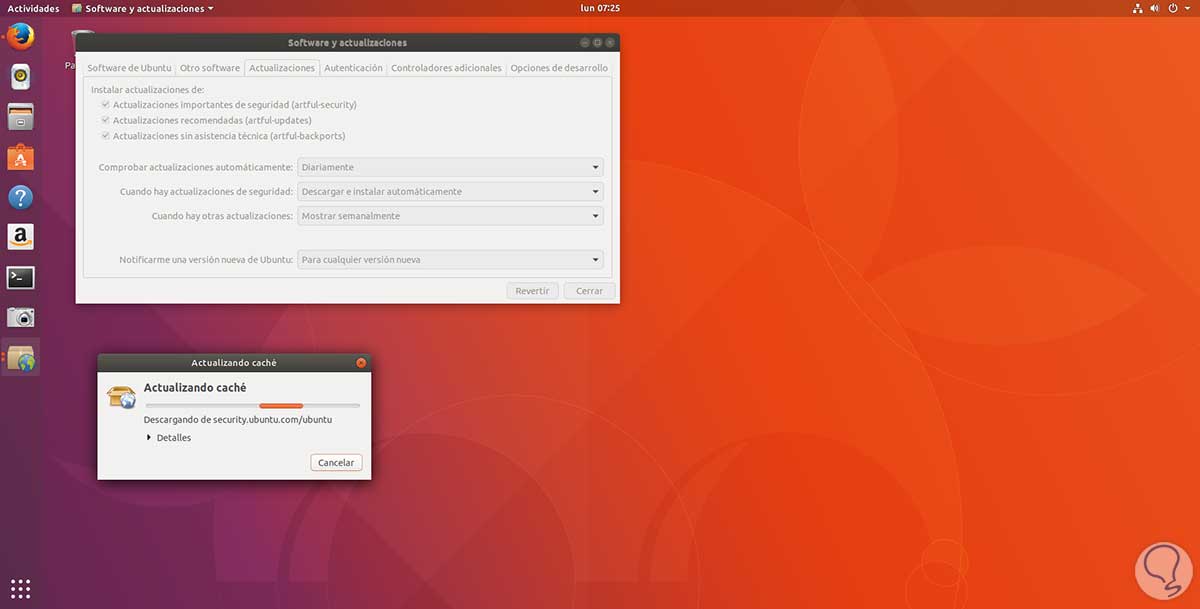Launch Amazon from the dock
Viewport: 1200px width, 609px height.
click(x=20, y=237)
